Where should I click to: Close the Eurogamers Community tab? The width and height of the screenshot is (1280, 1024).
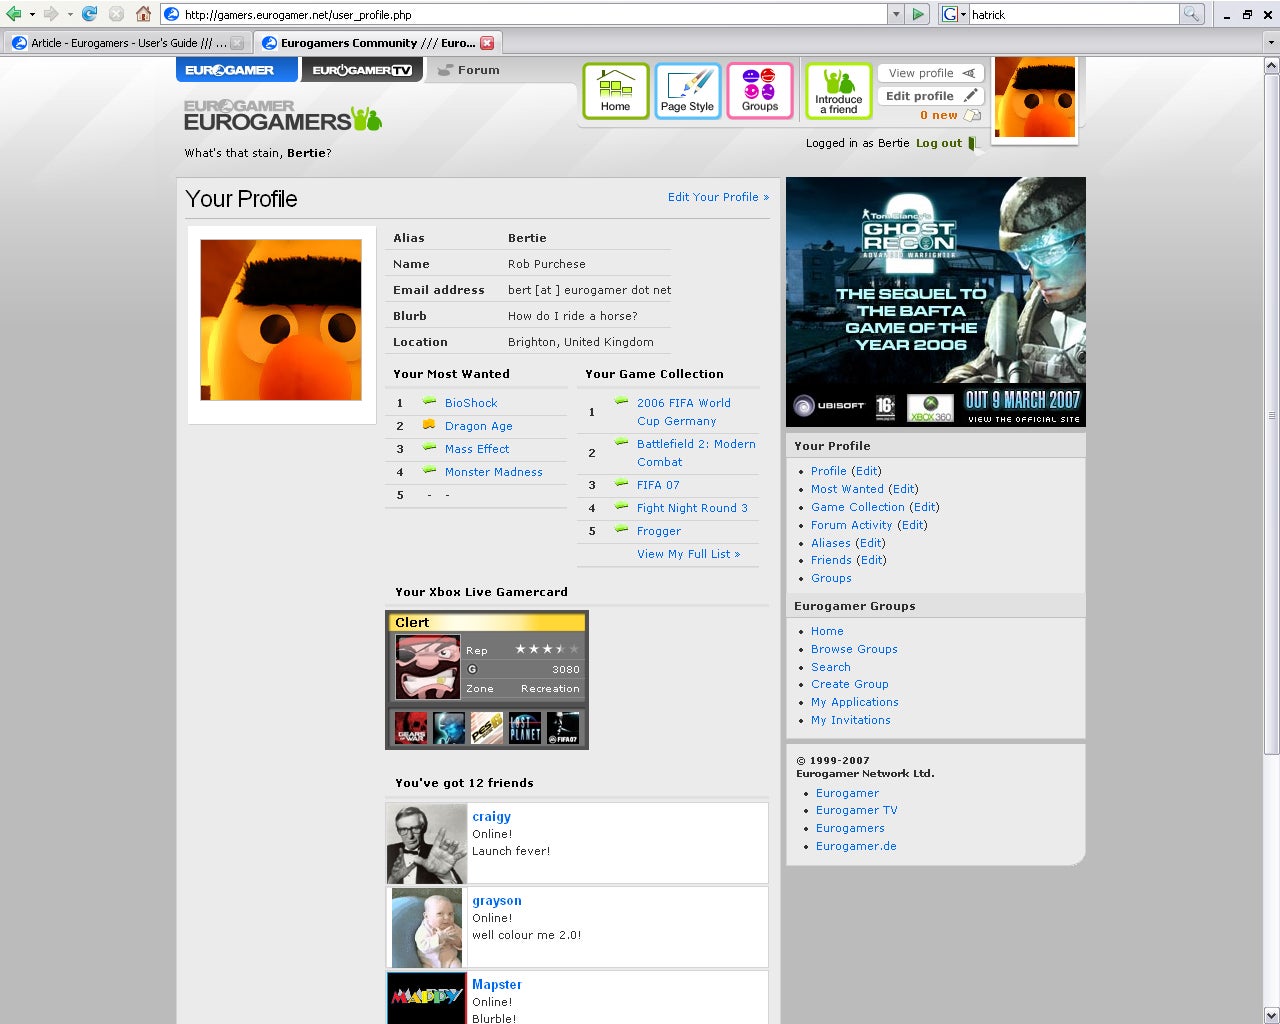click(x=487, y=43)
